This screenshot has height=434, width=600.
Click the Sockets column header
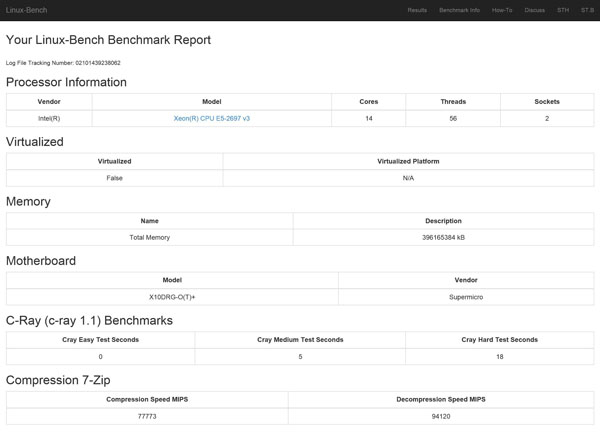tap(547, 101)
